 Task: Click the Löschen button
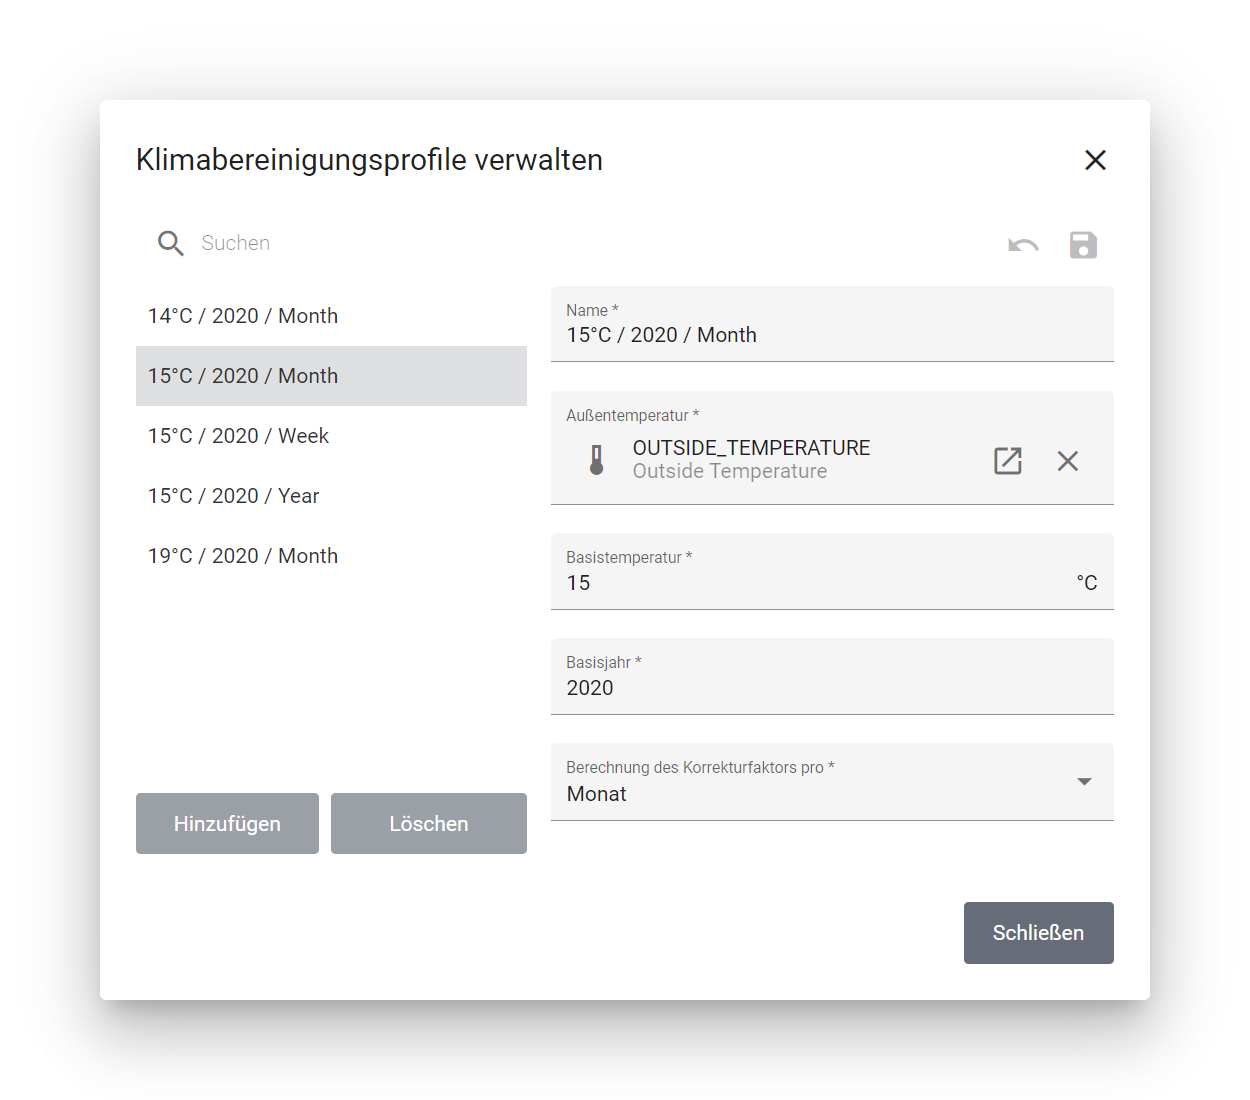tap(429, 824)
